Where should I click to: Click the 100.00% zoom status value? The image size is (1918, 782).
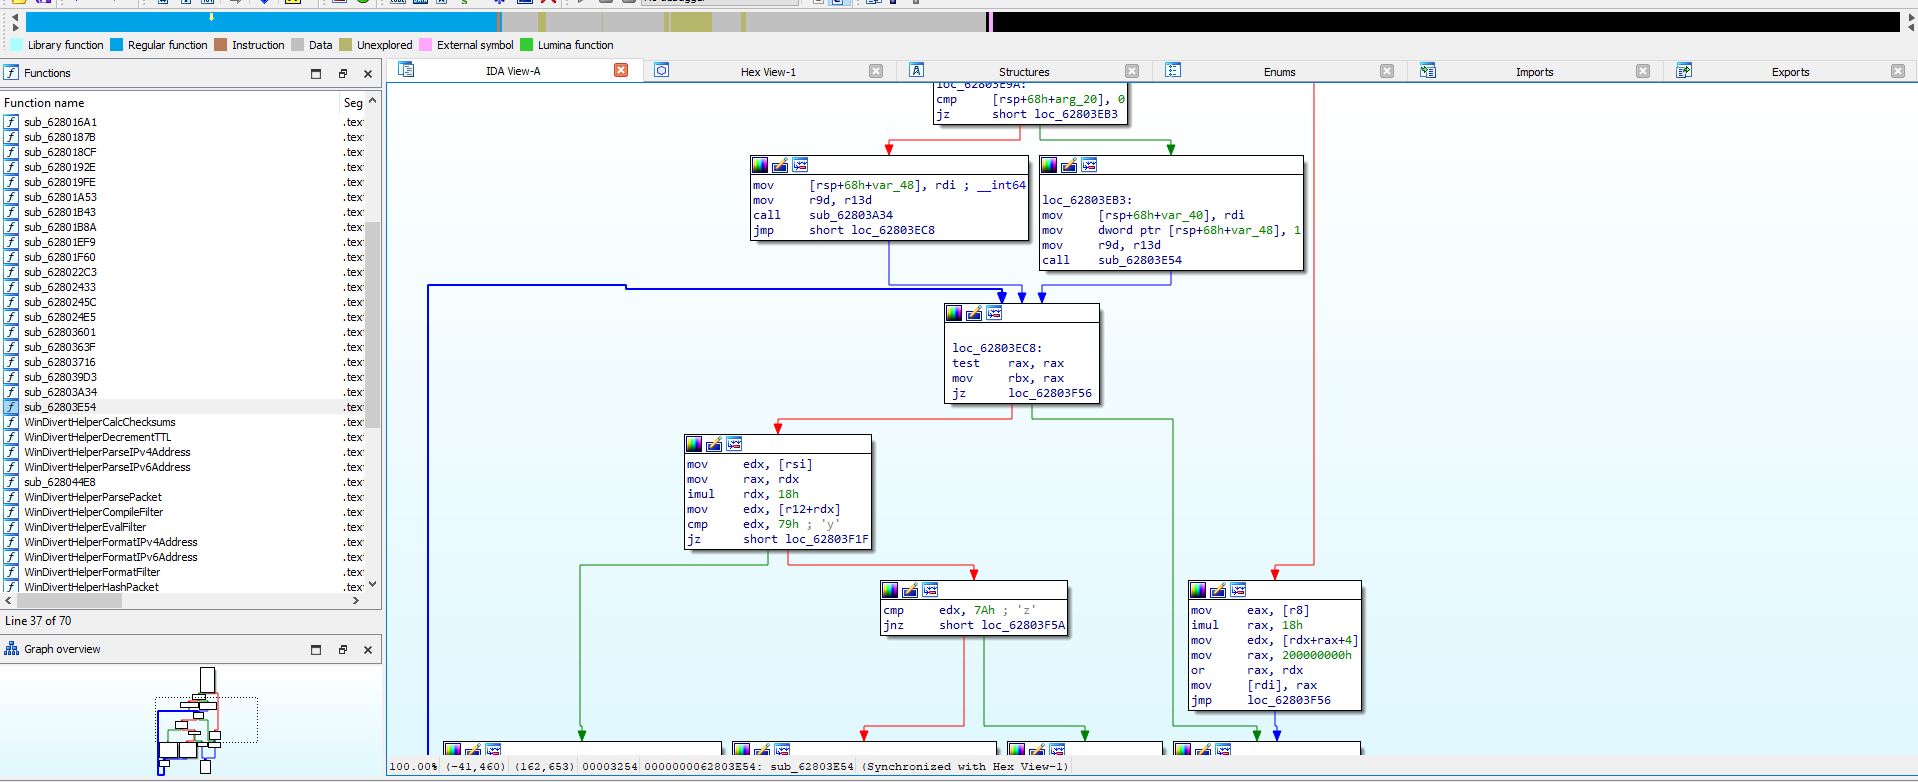pyautogui.click(x=414, y=767)
